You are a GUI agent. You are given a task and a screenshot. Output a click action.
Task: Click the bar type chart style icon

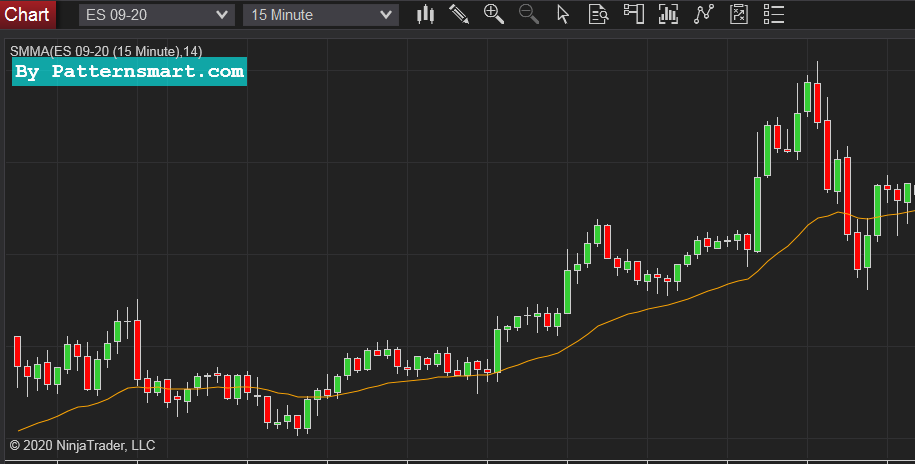tap(425, 14)
